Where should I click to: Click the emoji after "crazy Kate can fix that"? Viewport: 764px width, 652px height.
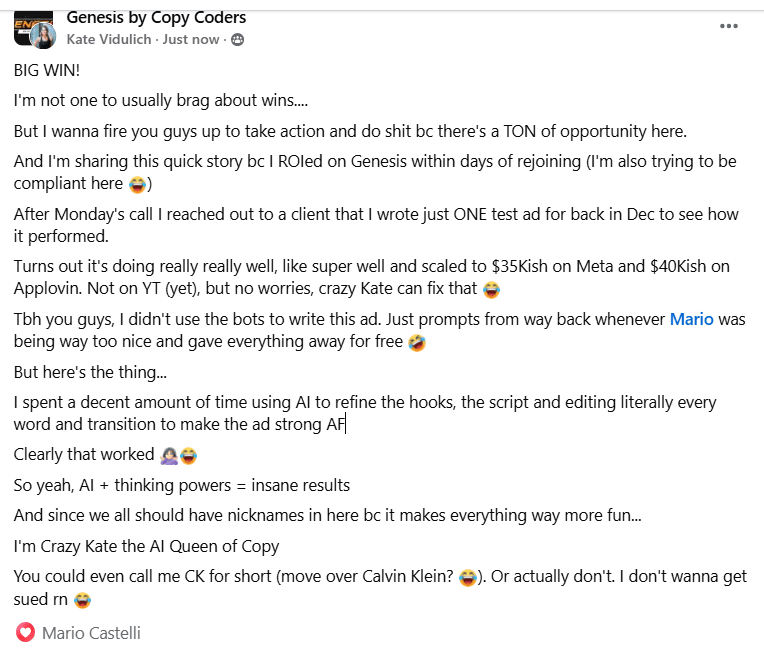(491, 290)
